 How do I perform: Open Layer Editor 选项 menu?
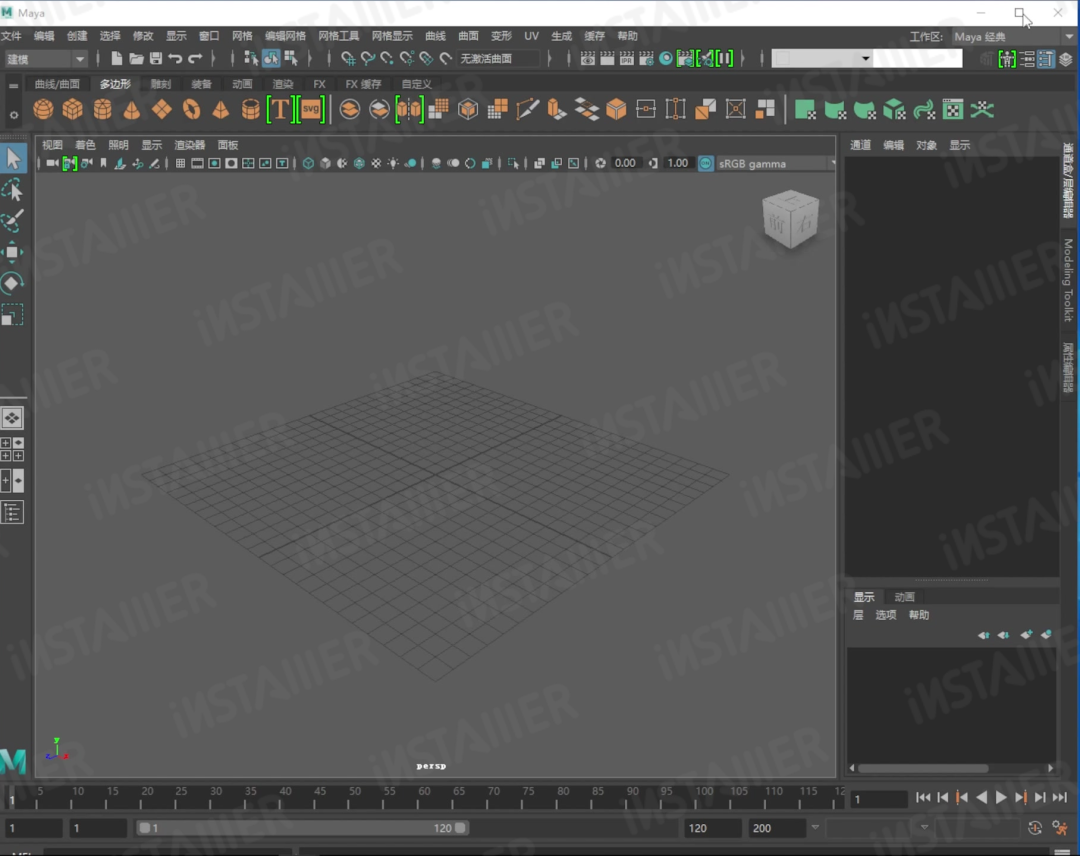pos(886,615)
